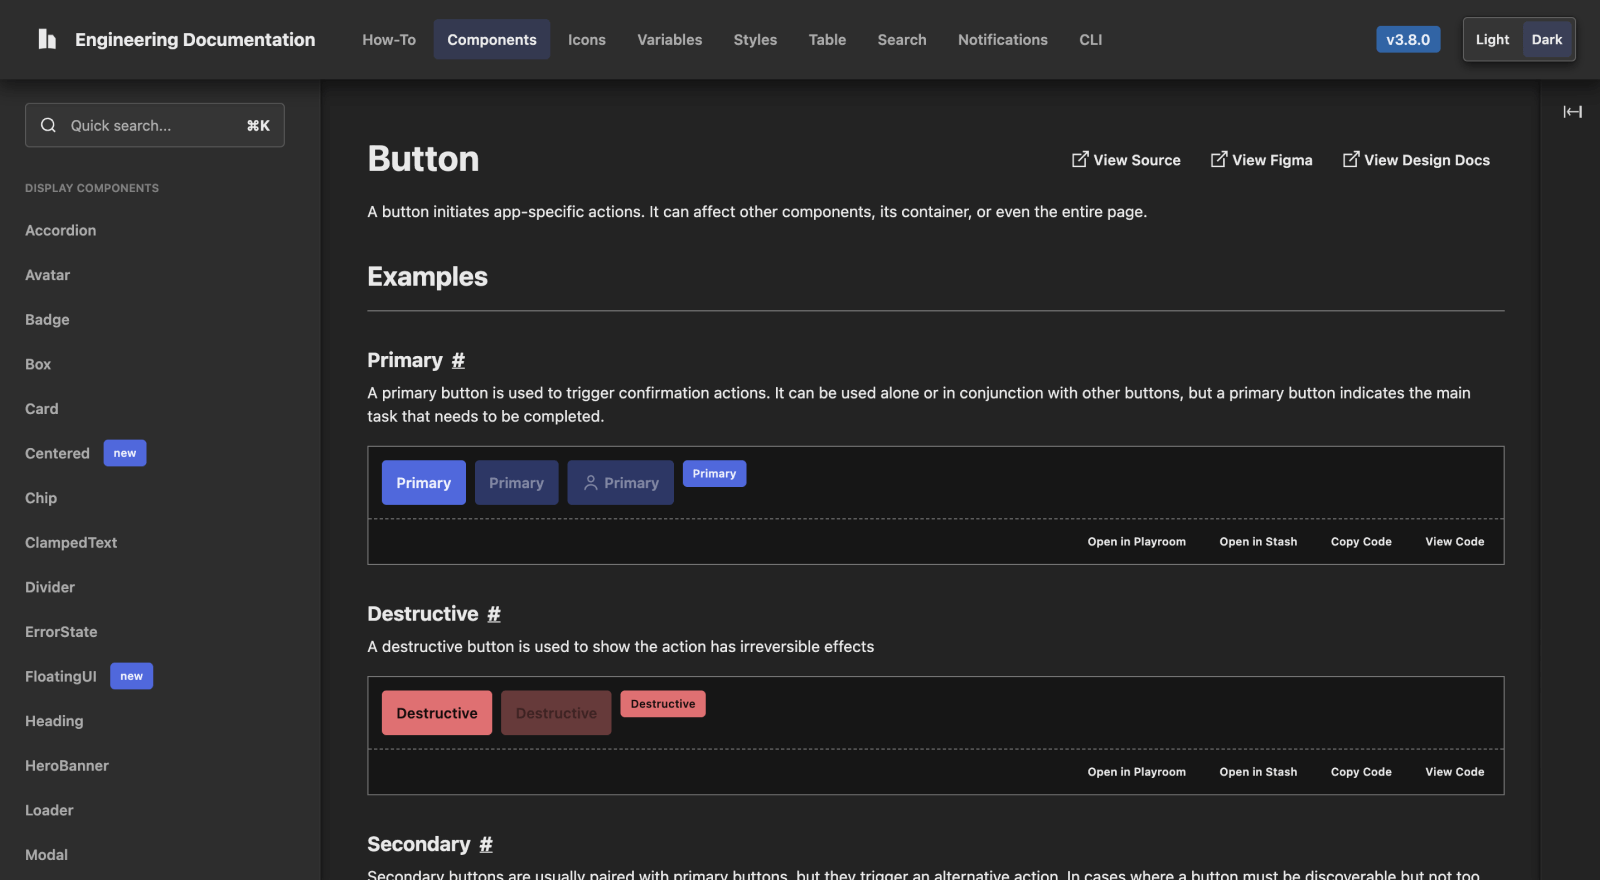Click Copy Code in the Primary example
The image size is (1600, 880).
[x=1360, y=542]
